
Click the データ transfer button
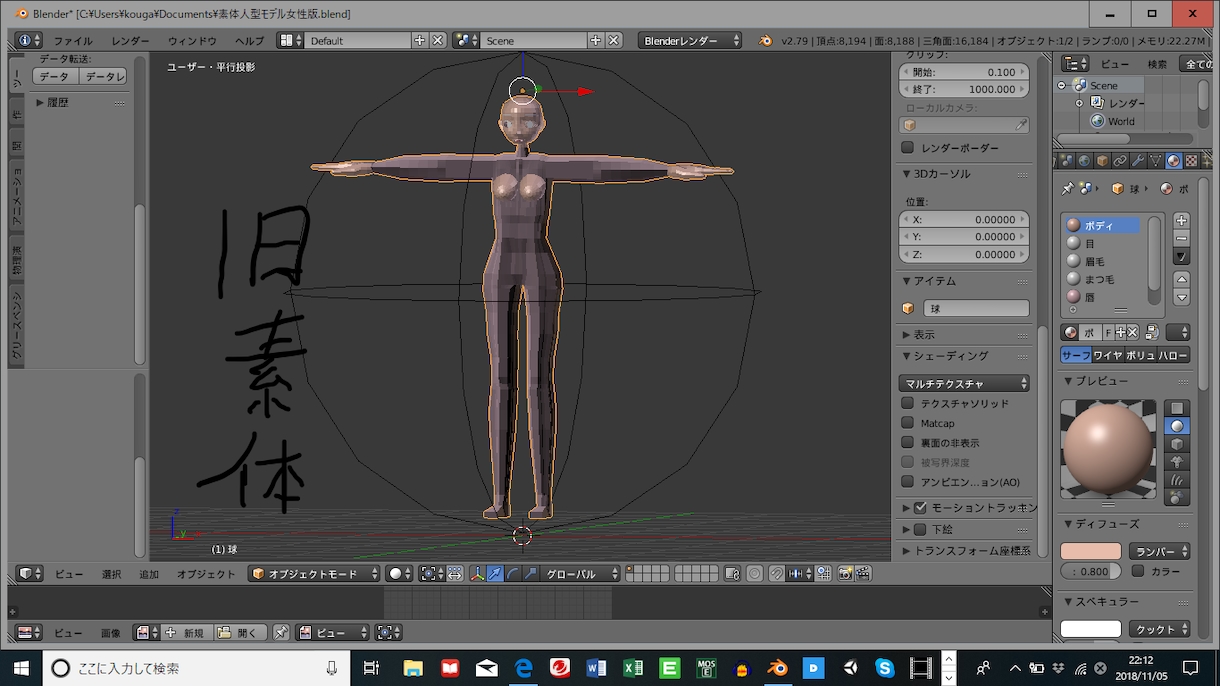click(x=55, y=77)
